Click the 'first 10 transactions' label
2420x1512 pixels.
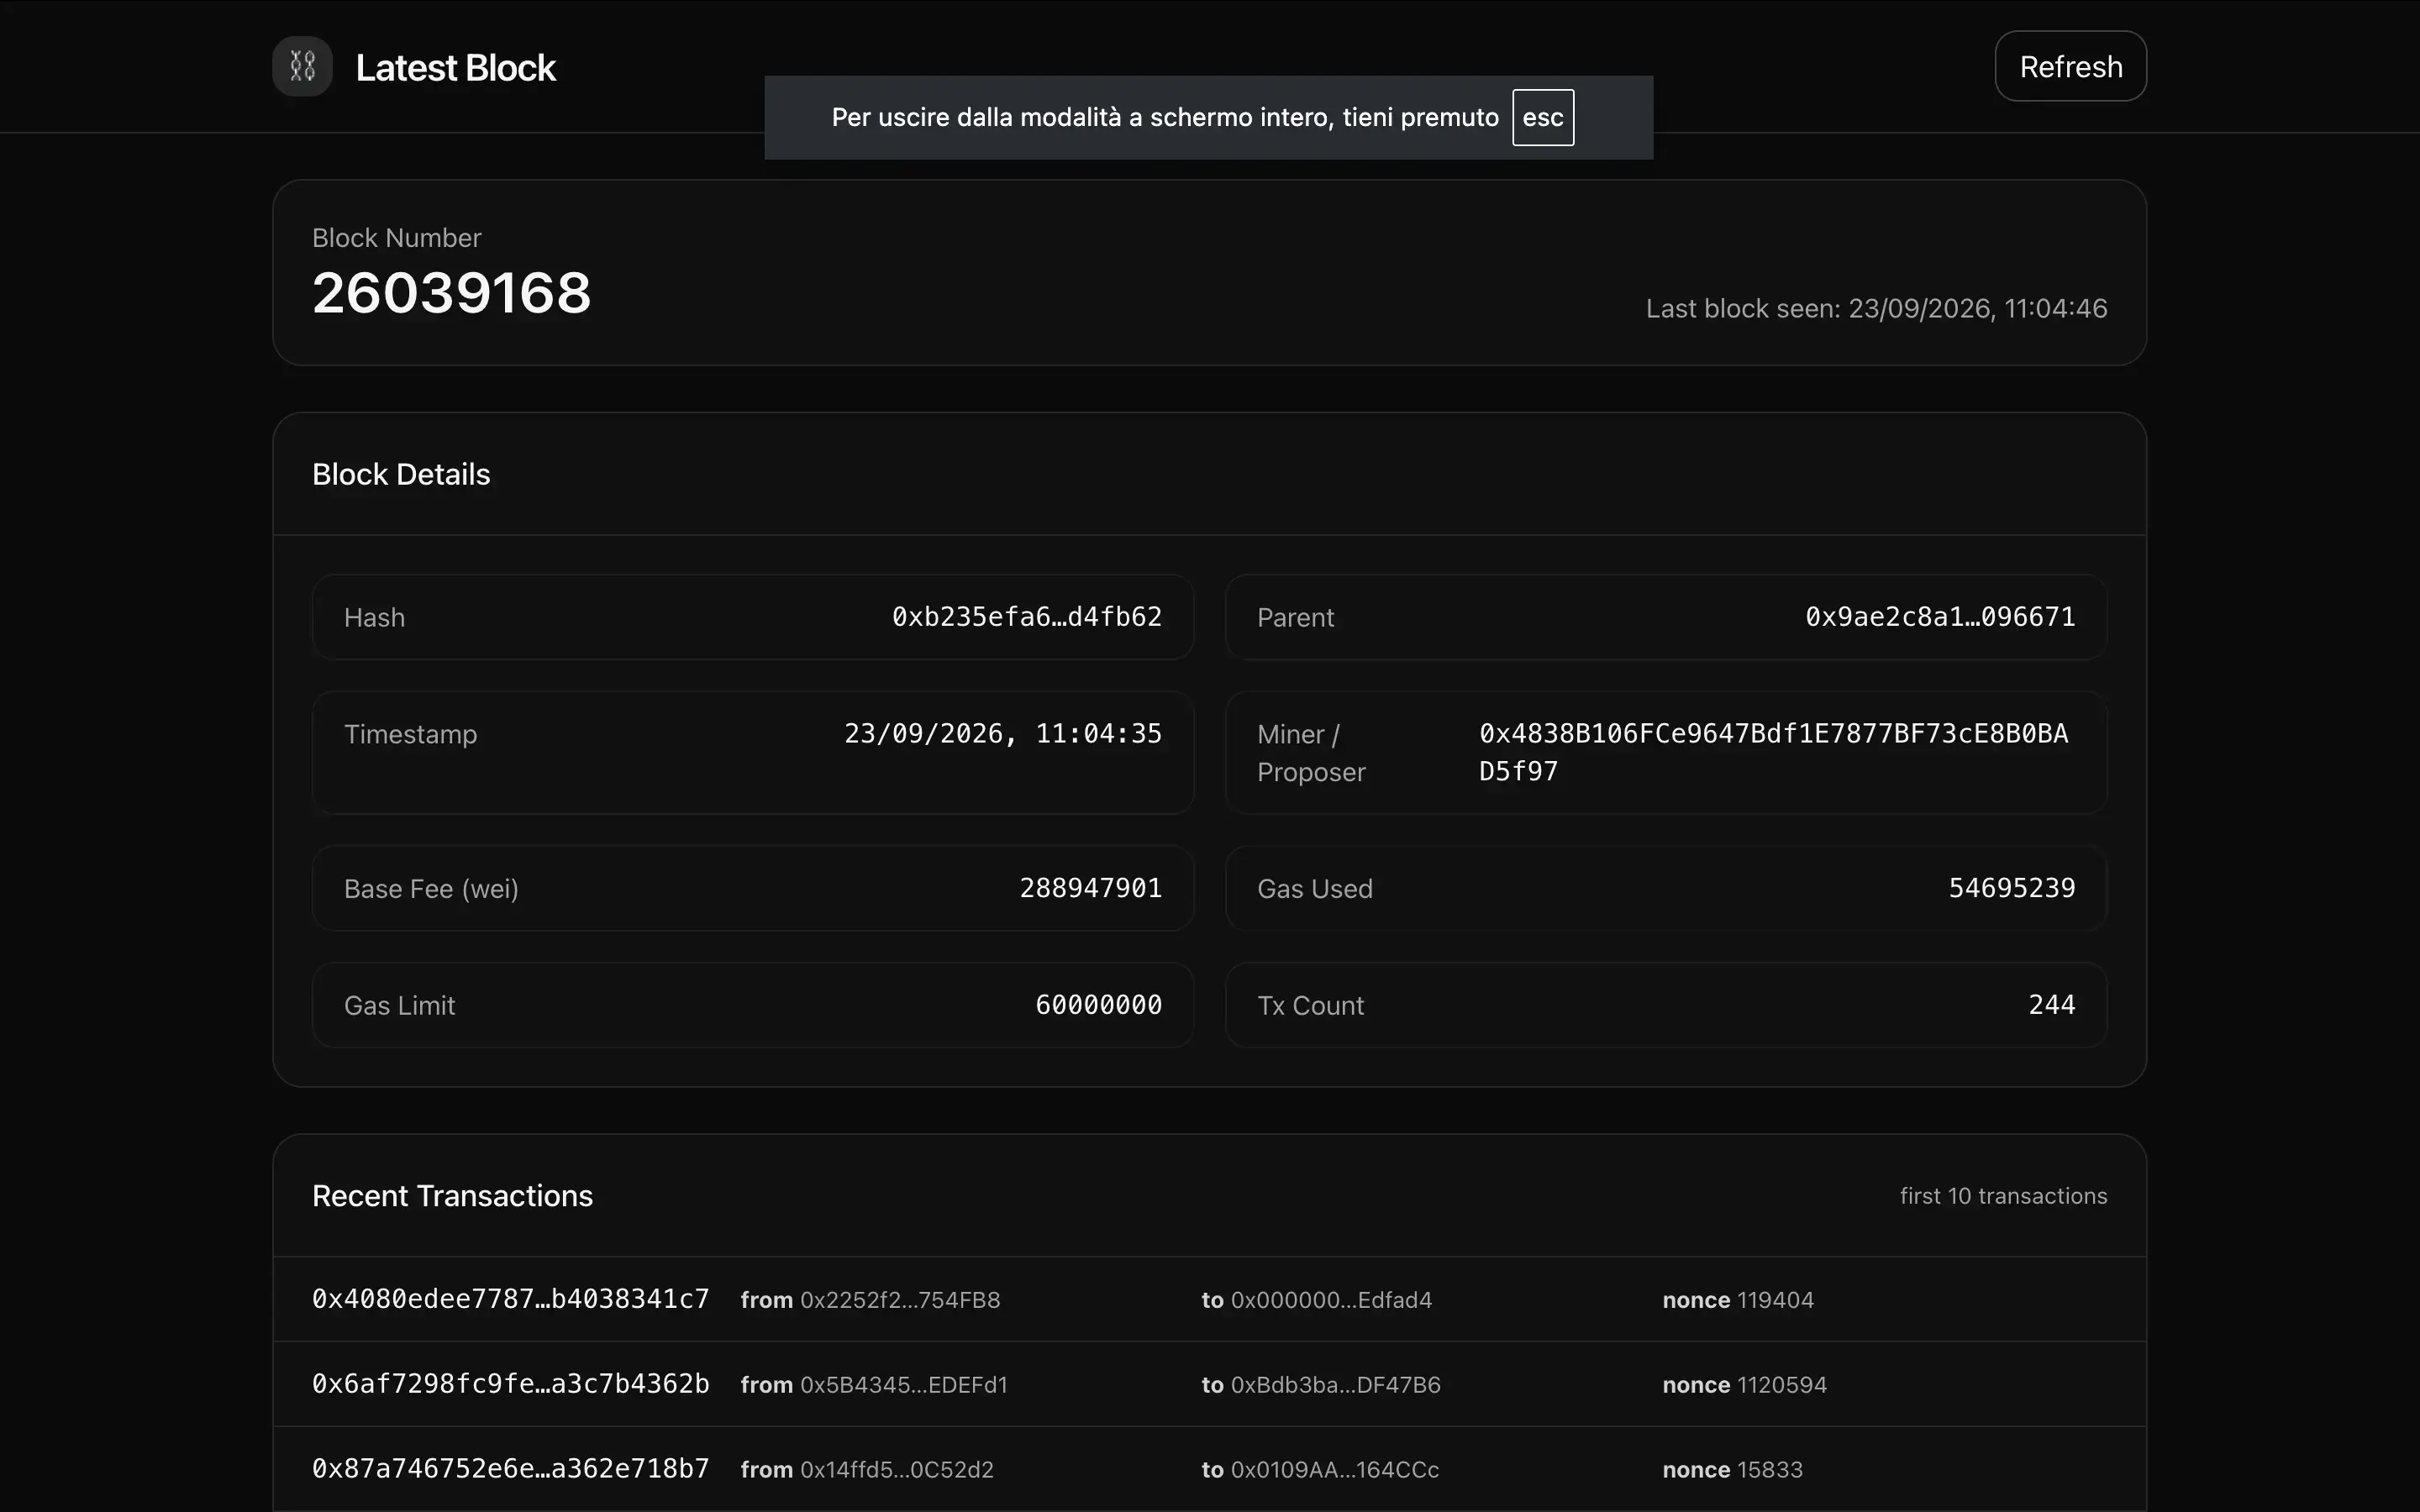click(2003, 1196)
